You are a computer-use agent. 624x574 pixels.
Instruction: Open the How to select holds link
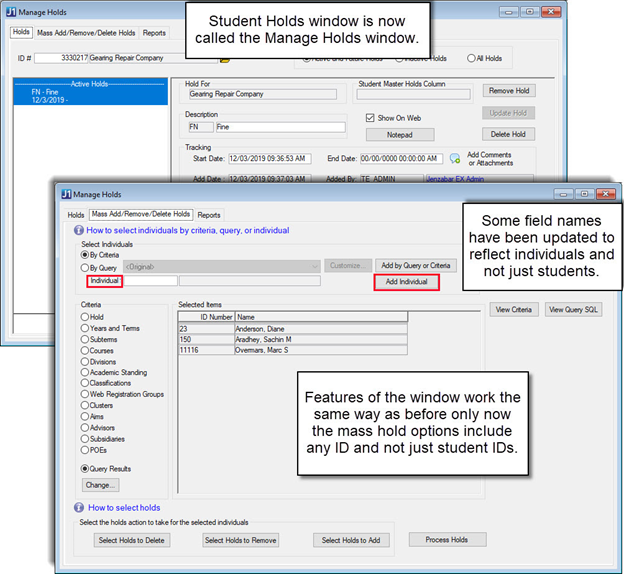(x=124, y=507)
